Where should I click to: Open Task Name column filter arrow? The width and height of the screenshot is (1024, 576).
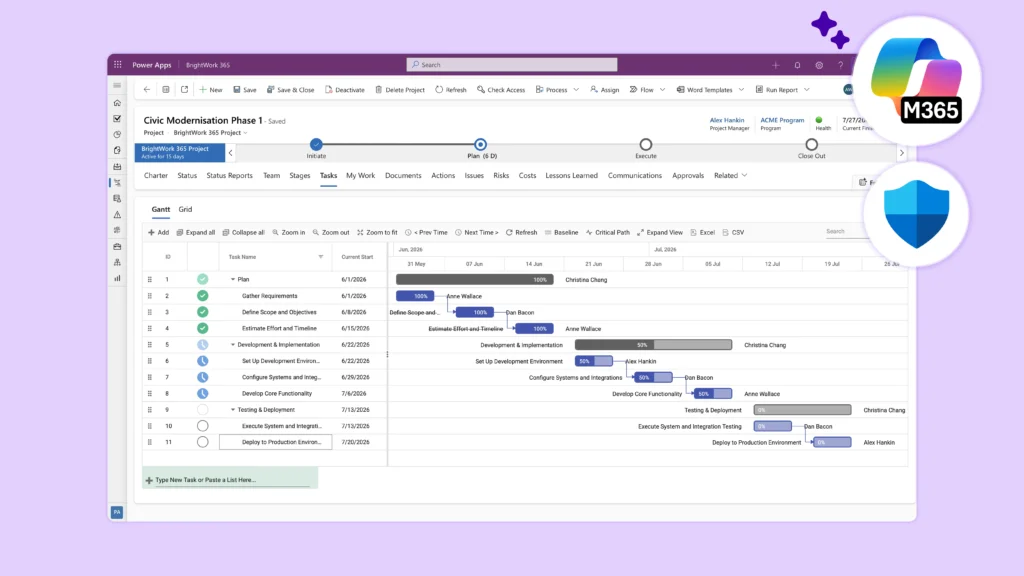(x=321, y=257)
